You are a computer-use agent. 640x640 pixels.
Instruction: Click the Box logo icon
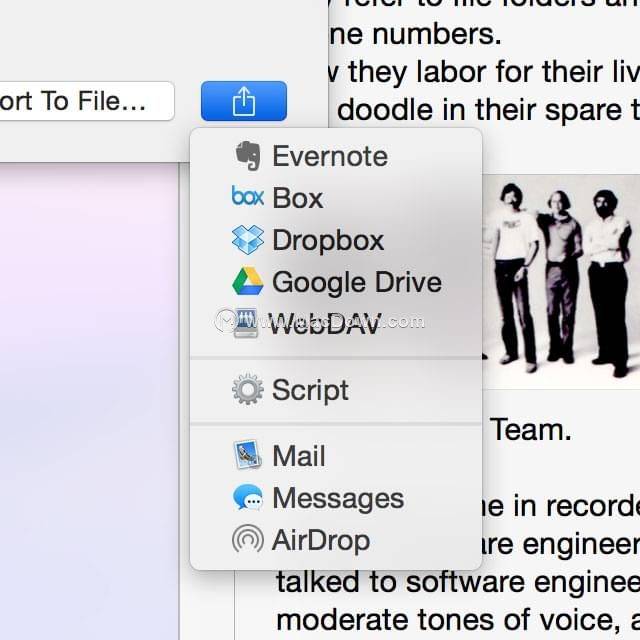pos(247,197)
